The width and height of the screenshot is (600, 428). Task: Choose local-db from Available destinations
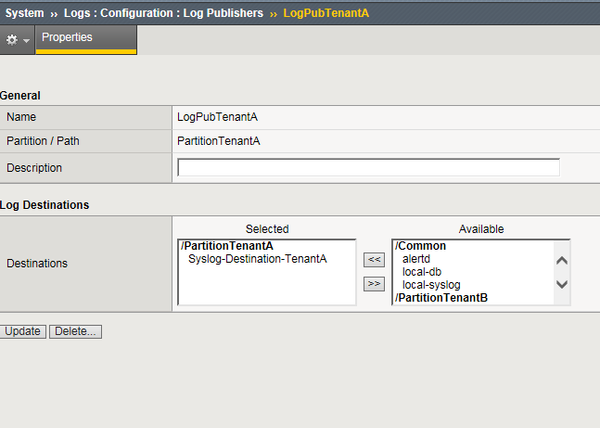[x=421, y=272]
